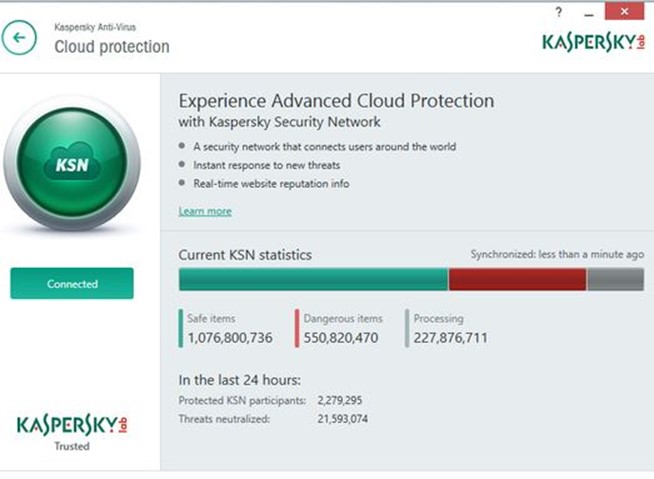Select the Safe items count

point(230,338)
